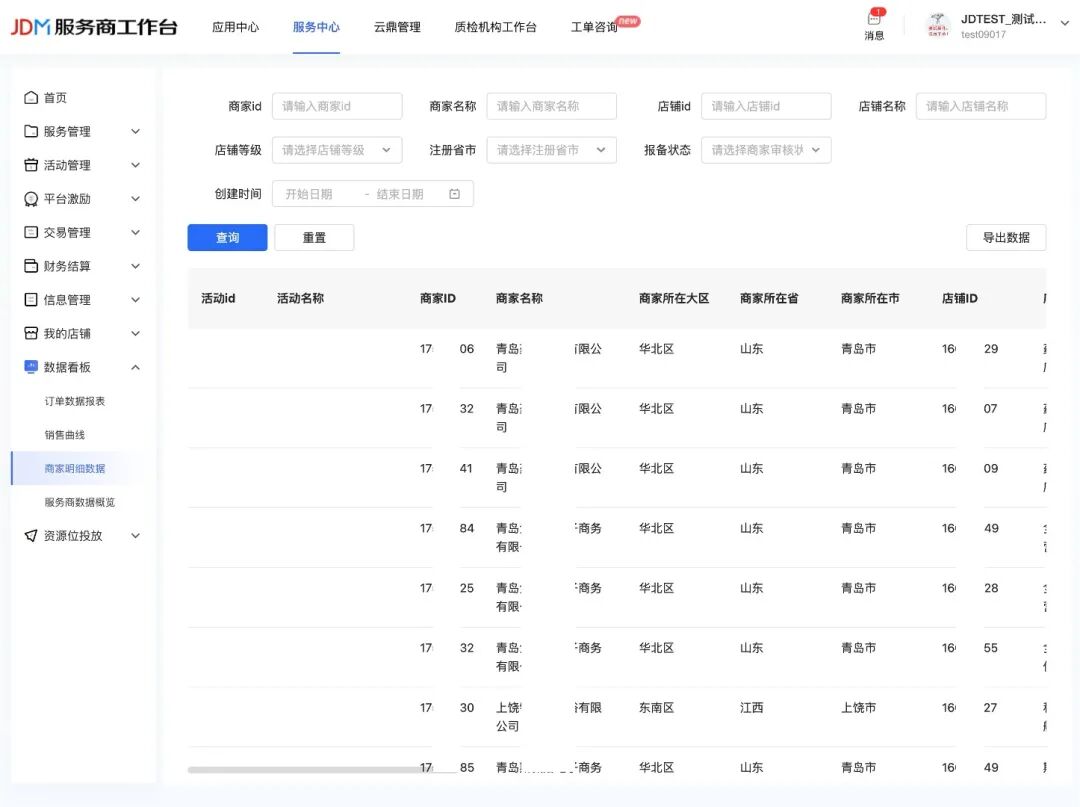Click the 财务结算 wallet icon
1080x807 pixels.
click(x=31, y=266)
